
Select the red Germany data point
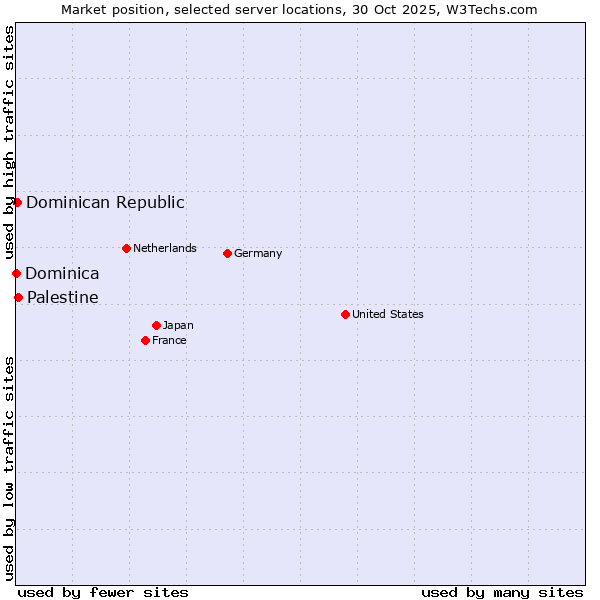click(227, 253)
